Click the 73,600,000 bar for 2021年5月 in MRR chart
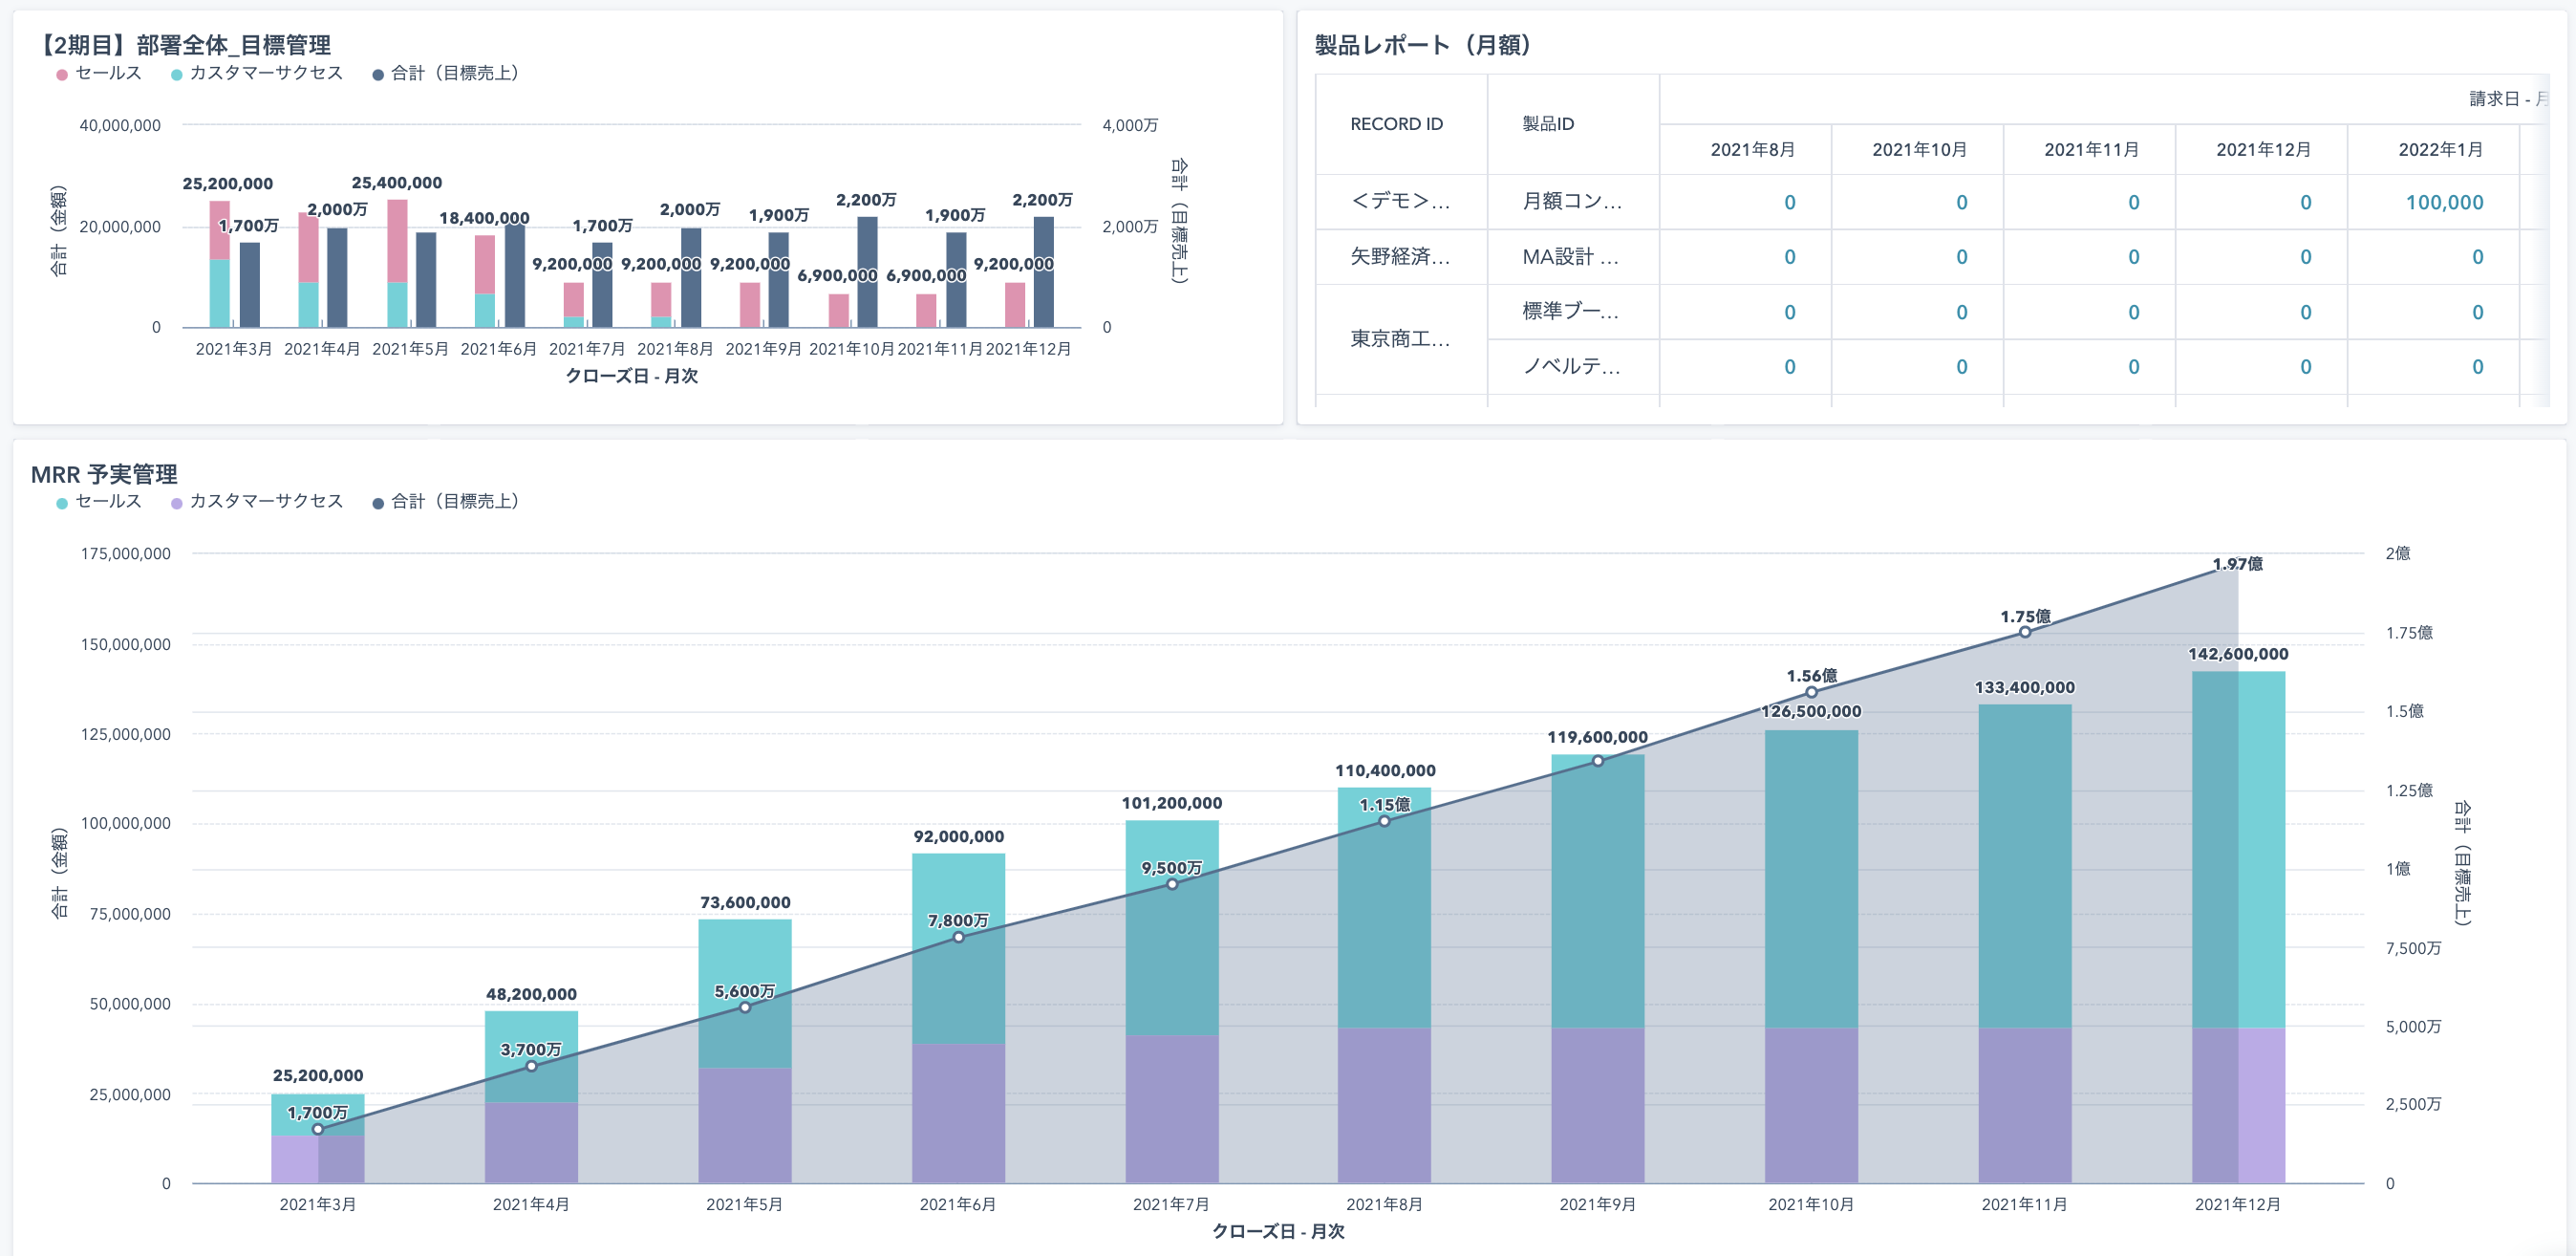 [745, 1051]
